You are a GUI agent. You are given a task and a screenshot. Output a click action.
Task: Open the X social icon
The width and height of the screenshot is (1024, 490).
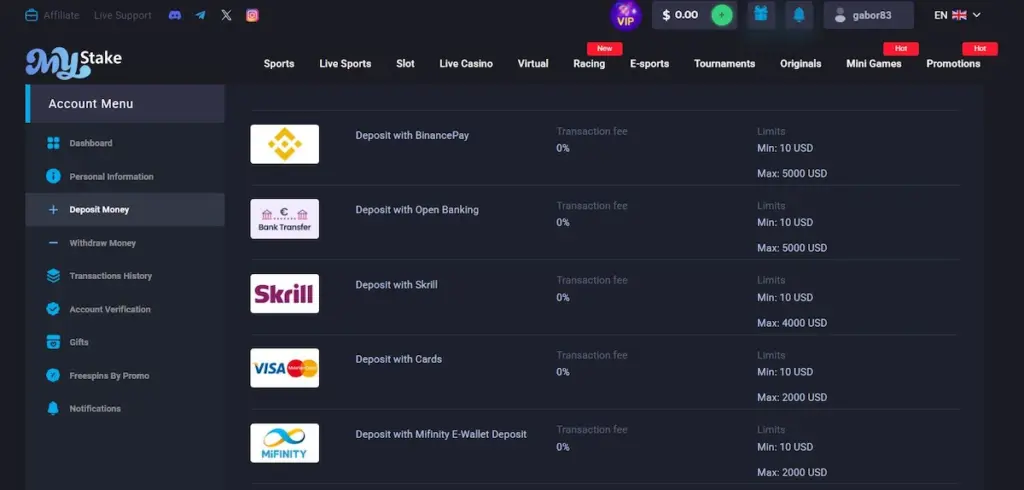pyautogui.click(x=226, y=15)
